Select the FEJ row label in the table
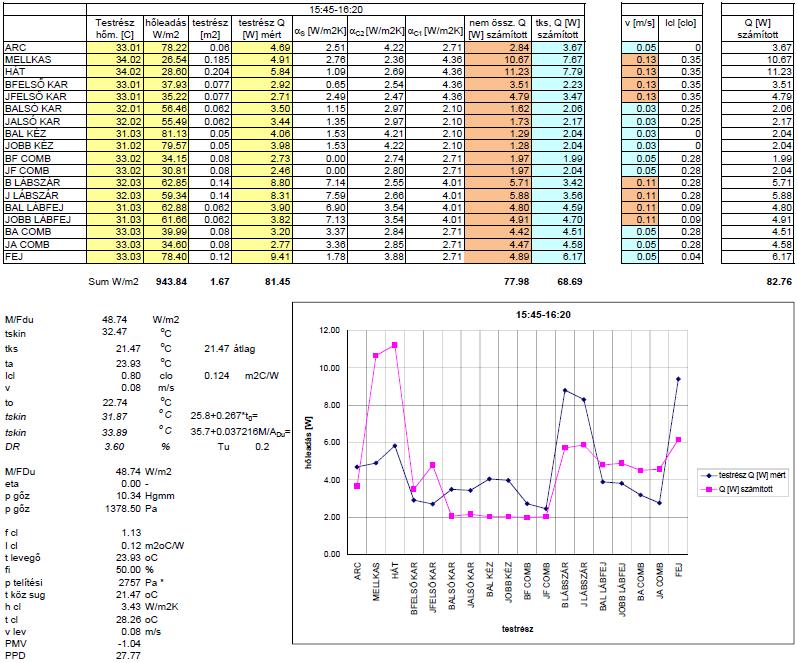Image resolution: width=797 pixels, height=663 pixels. (14, 257)
